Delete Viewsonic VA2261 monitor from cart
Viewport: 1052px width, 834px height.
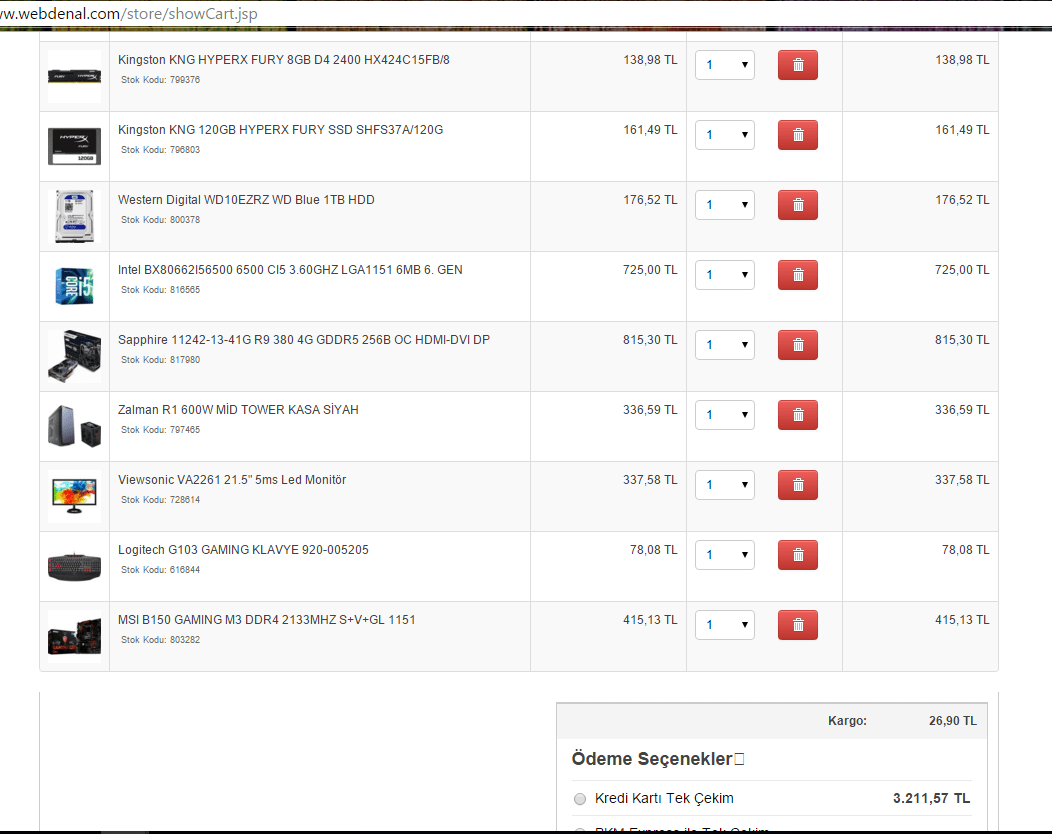point(798,485)
